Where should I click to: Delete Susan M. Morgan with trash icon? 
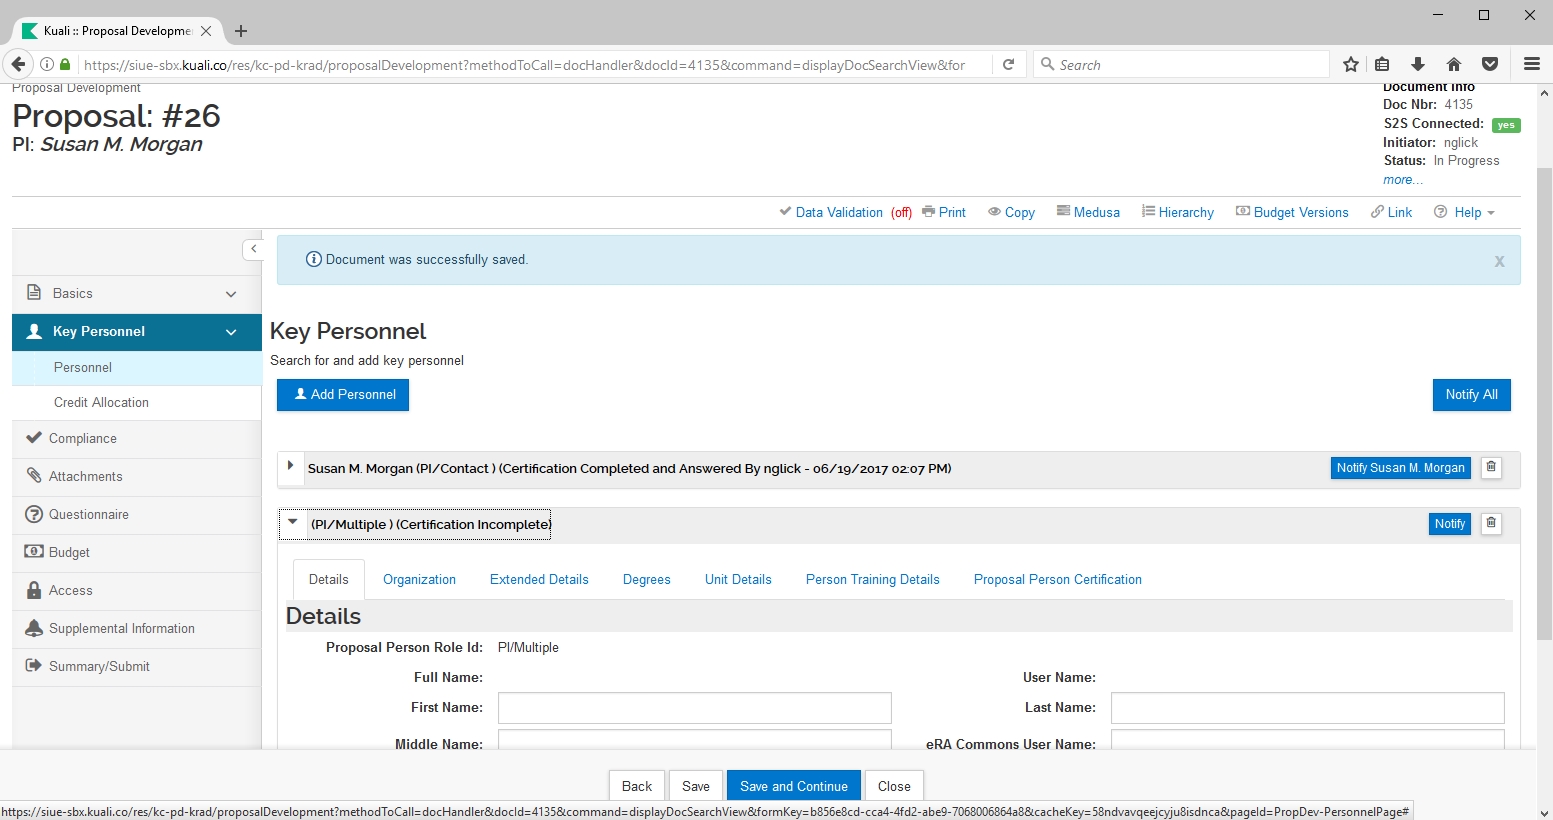tap(1491, 468)
